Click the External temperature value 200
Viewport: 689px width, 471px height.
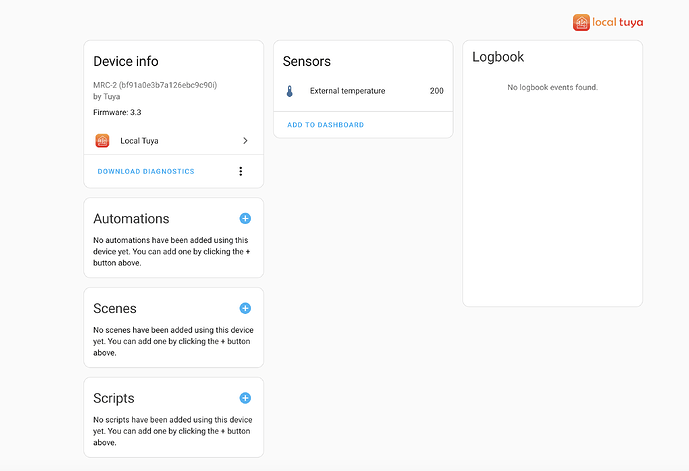tap(436, 91)
